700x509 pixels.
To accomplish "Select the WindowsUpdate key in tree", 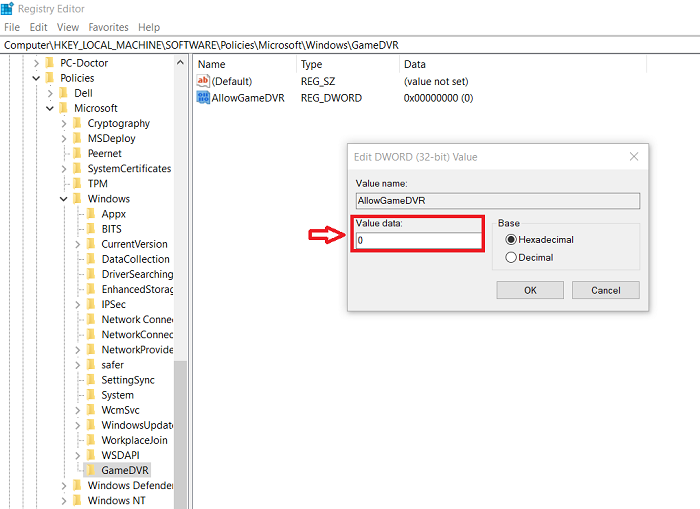I will (x=137, y=425).
